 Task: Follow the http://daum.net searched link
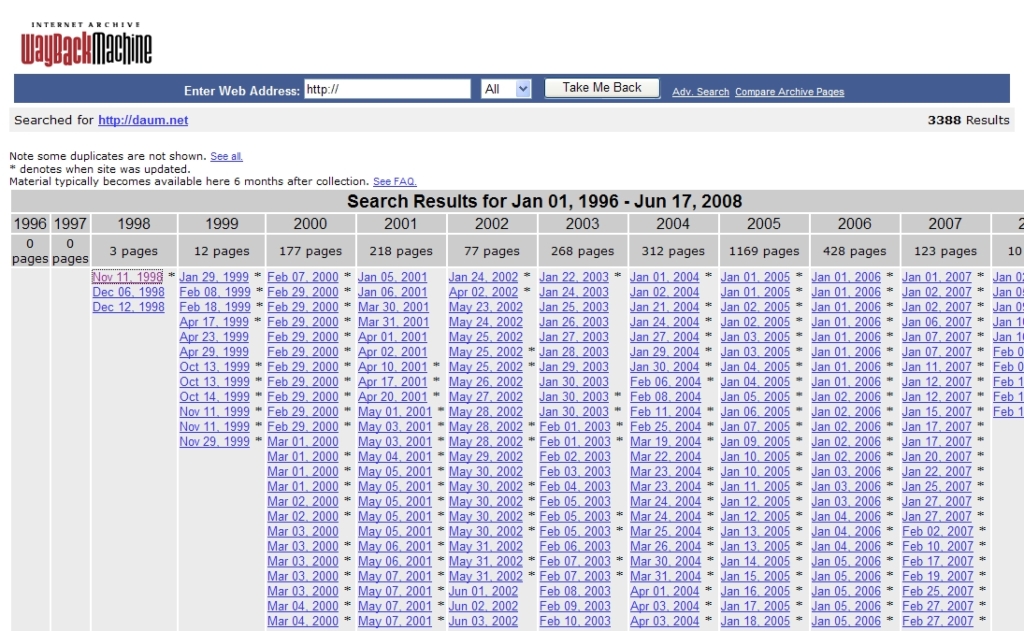click(143, 120)
